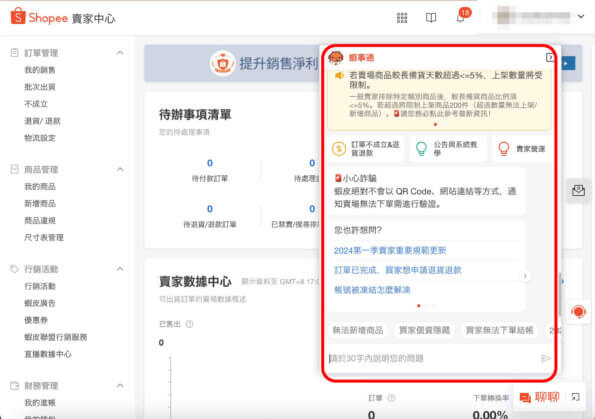The image size is (595, 419).
Task: Open the book guide icon in header
Action: (x=431, y=17)
